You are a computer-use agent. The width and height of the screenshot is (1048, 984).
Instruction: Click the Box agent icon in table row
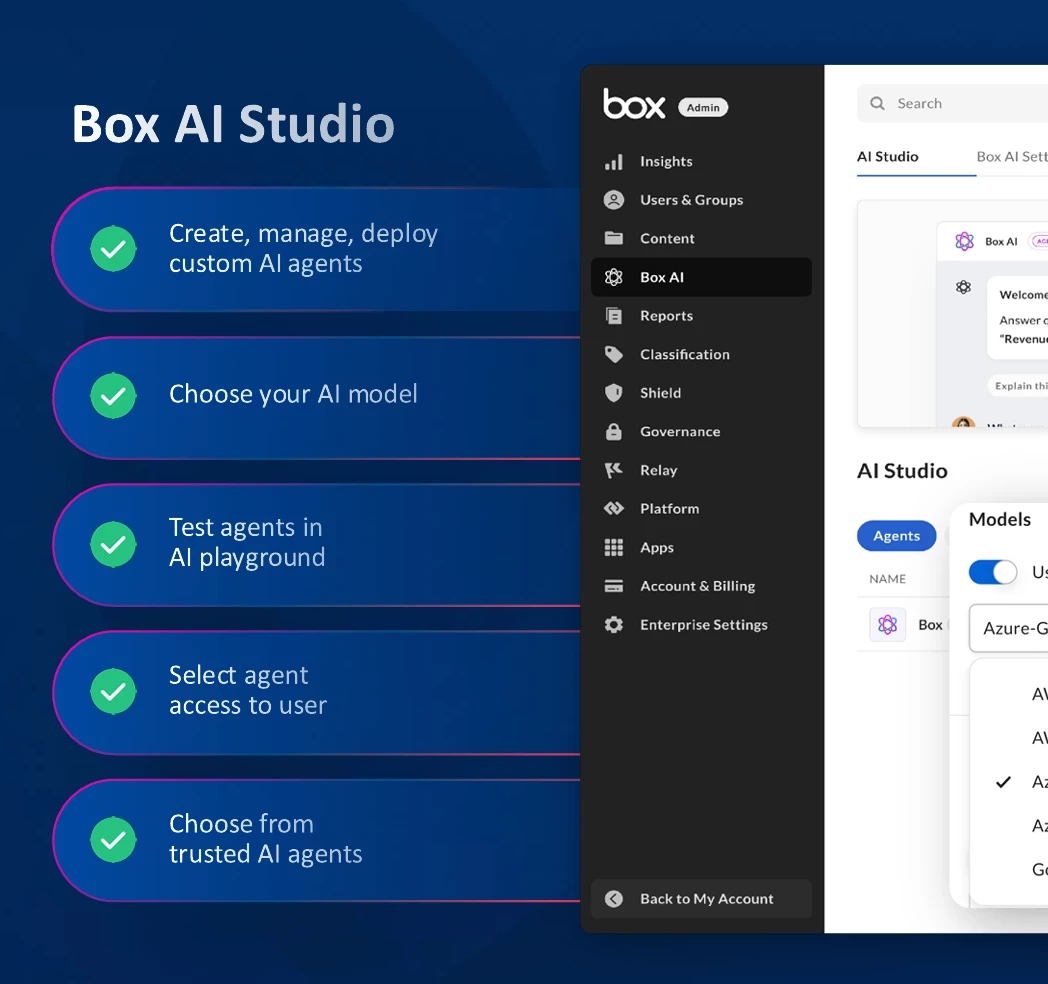pos(888,625)
